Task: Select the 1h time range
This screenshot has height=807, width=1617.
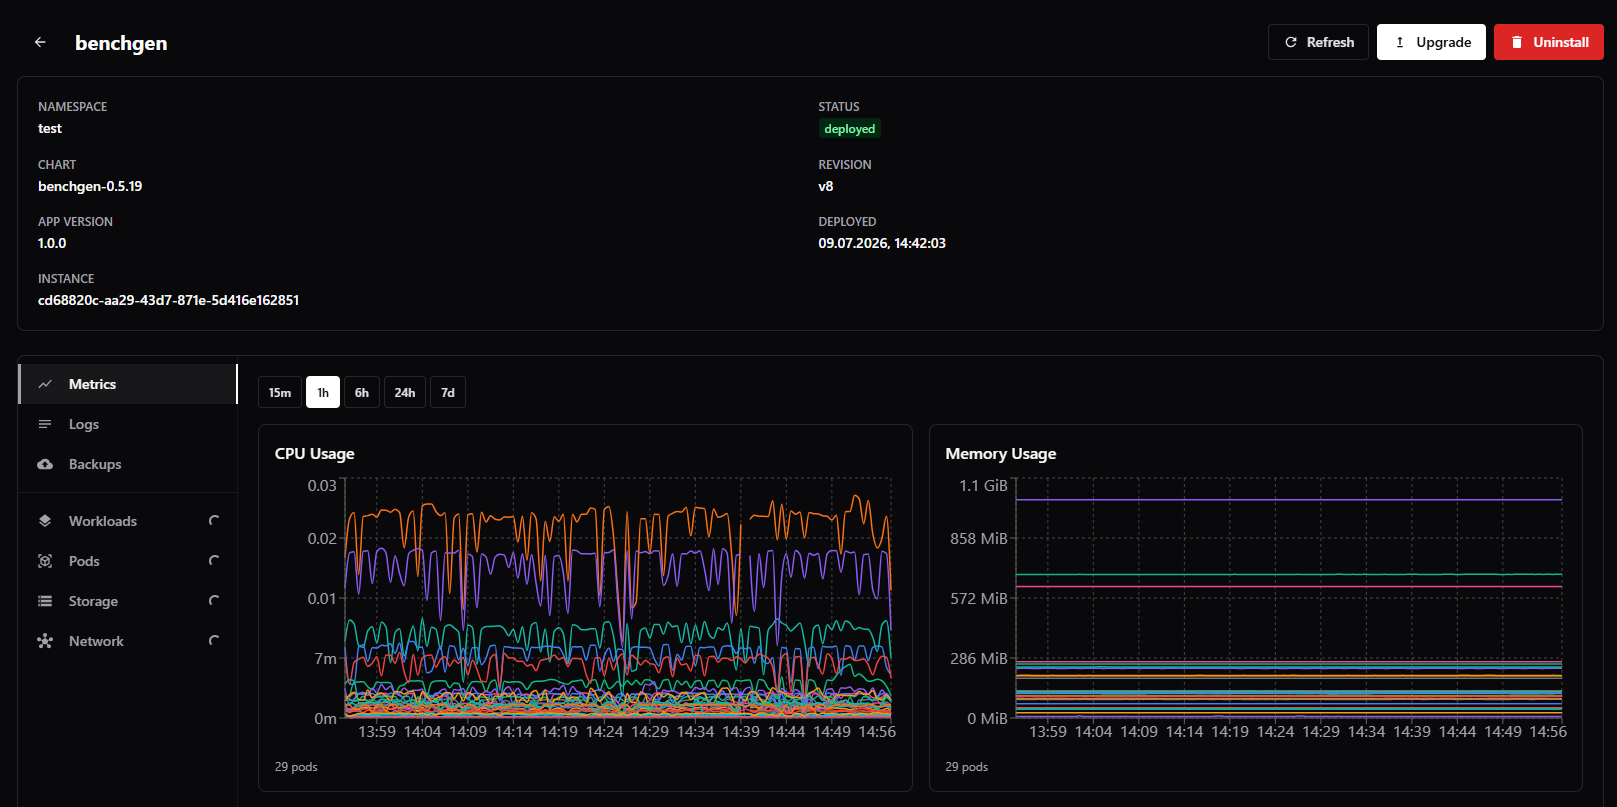Action: tap(323, 392)
